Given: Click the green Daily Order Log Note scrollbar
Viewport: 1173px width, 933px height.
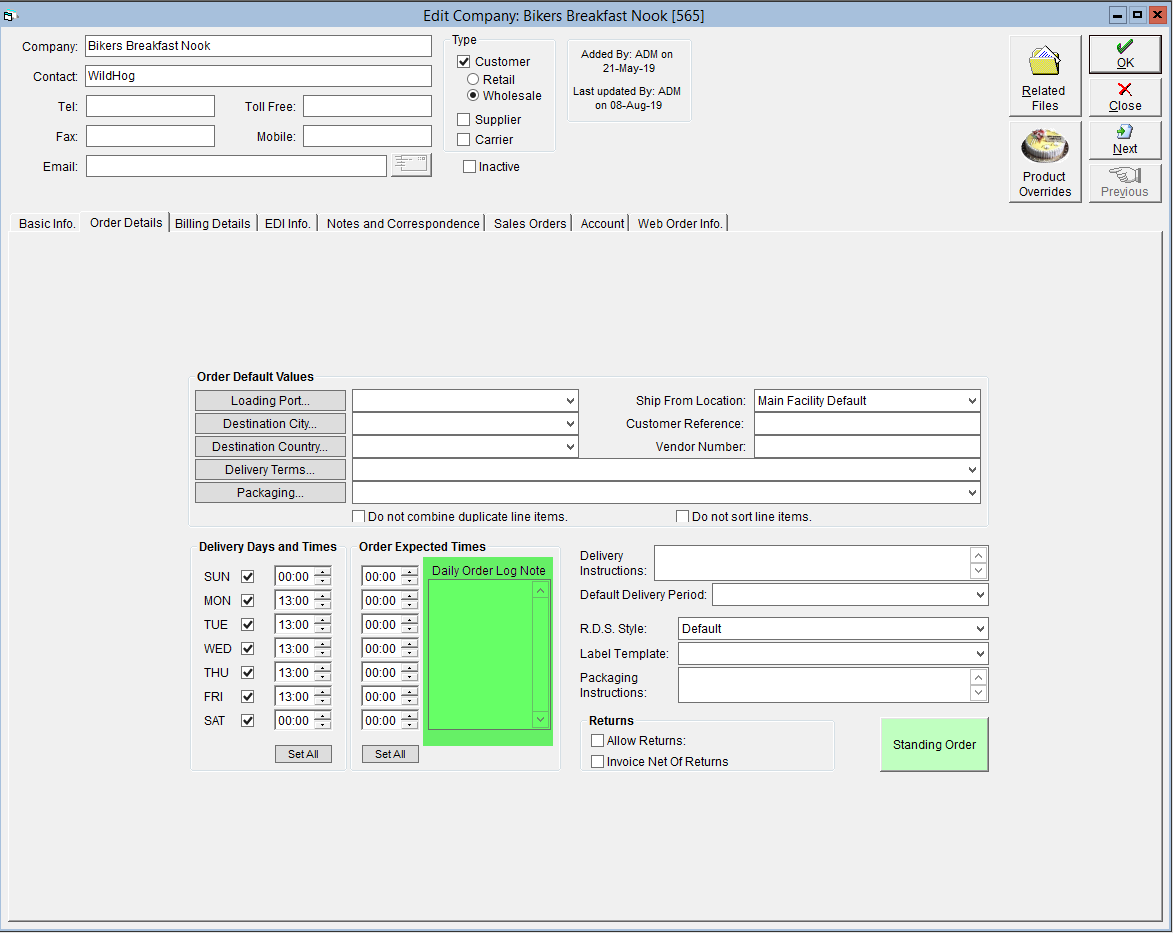Looking at the screenshot, I should [540, 655].
